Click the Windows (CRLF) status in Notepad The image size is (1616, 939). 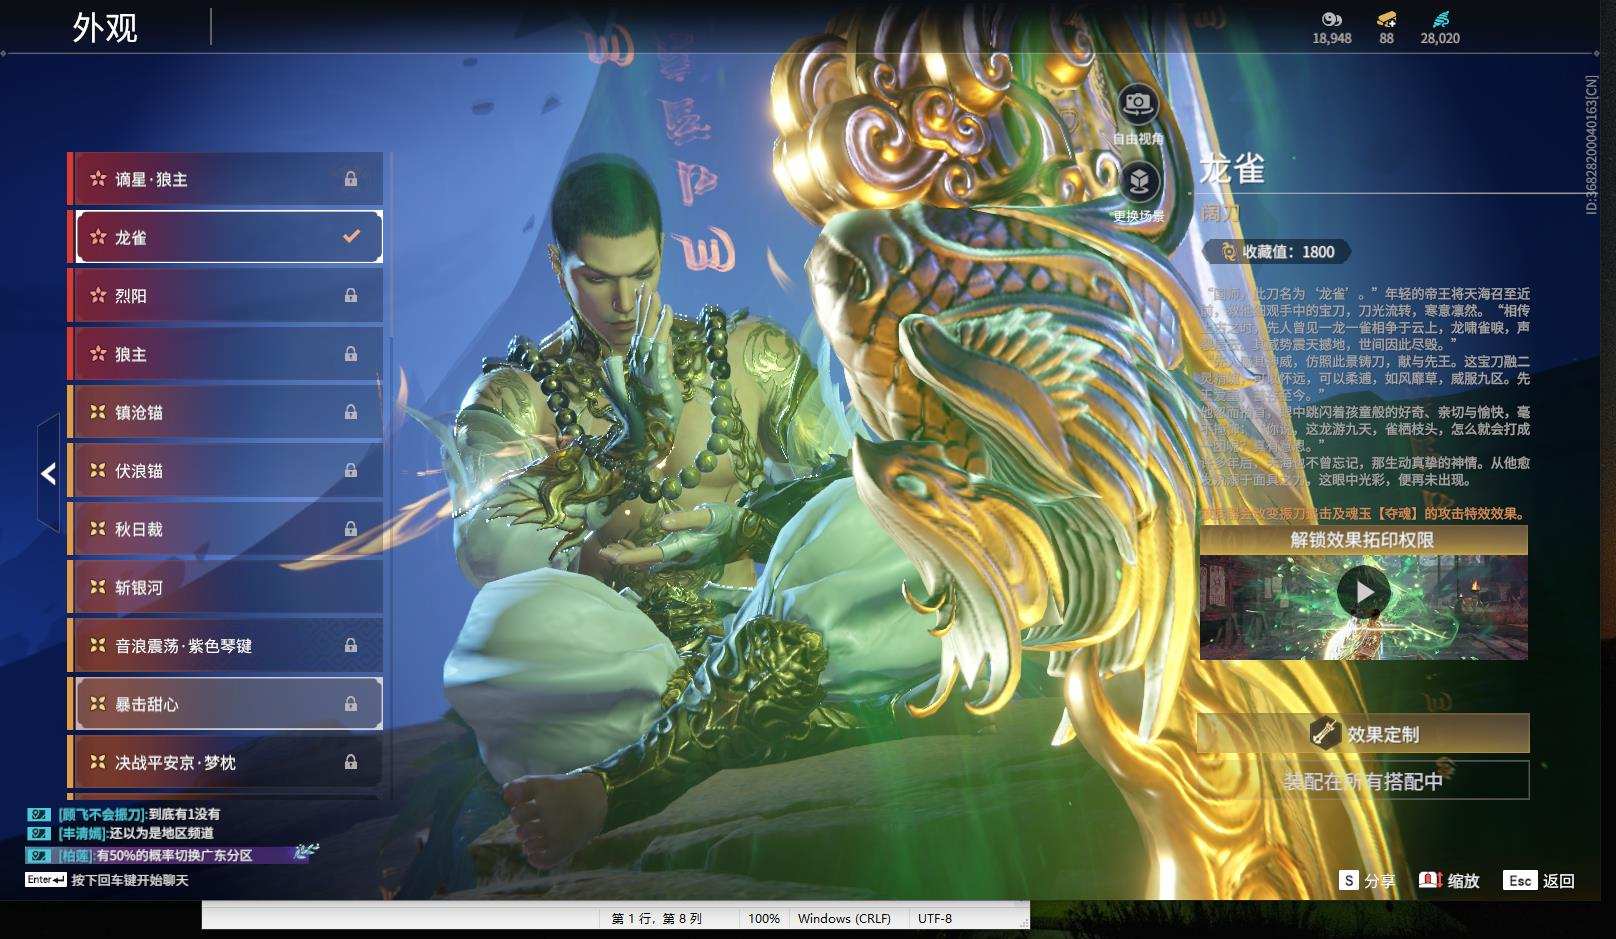point(844,918)
